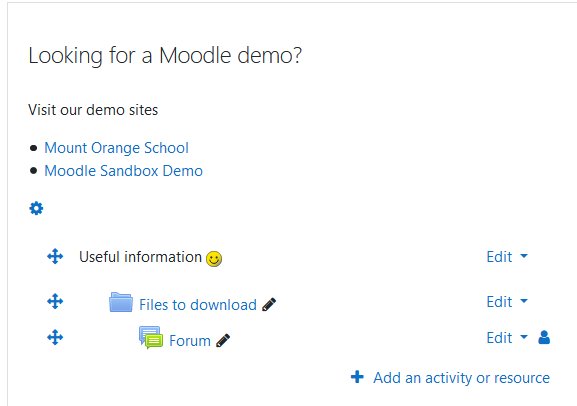The width and height of the screenshot is (577, 406).
Task: Click pencil icon to rename Files to download
Action: (269, 304)
